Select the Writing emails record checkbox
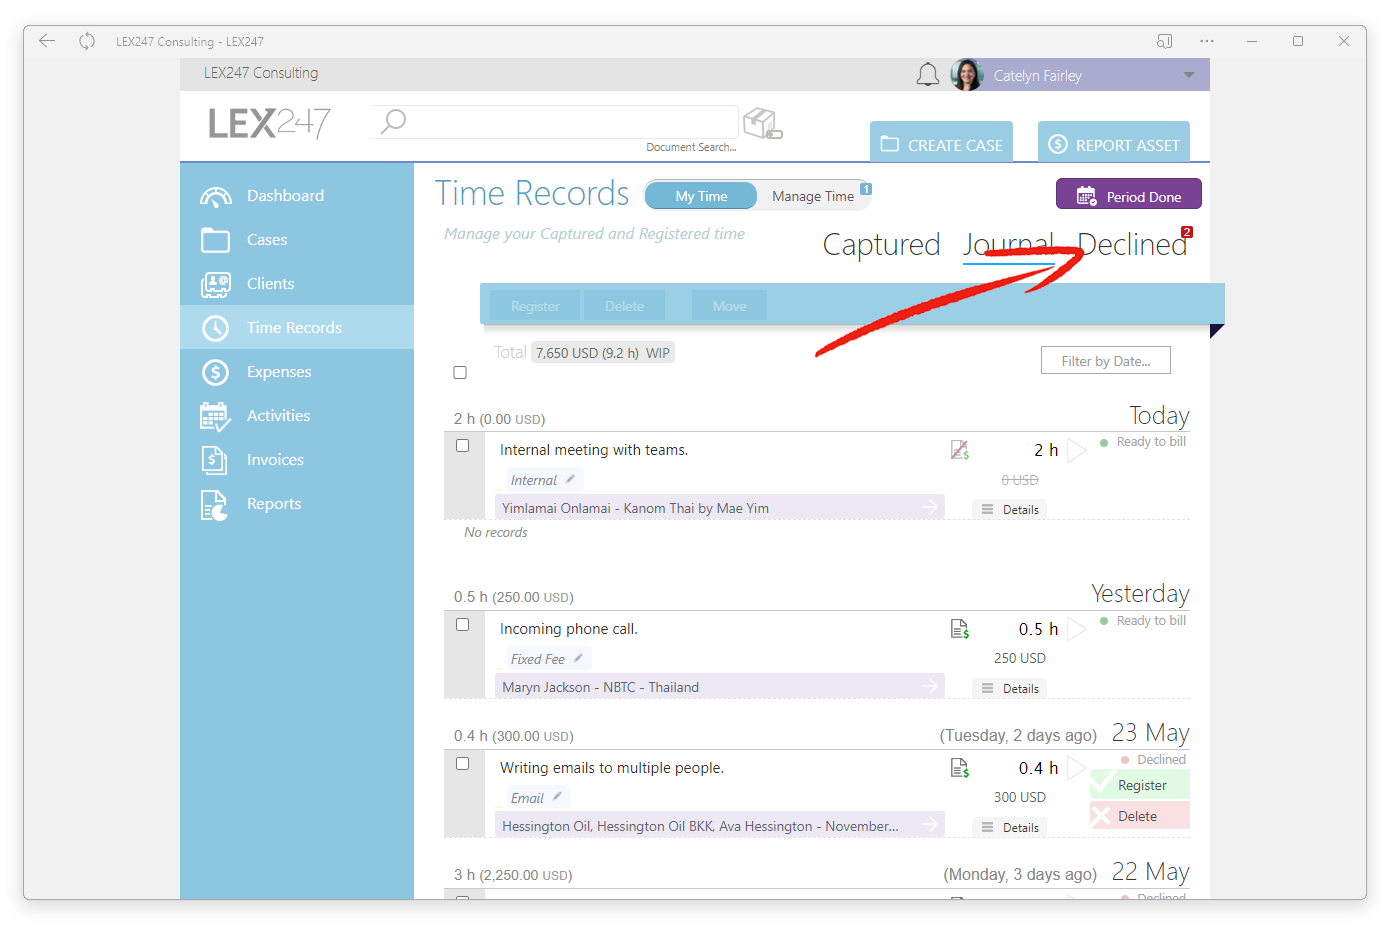The height and width of the screenshot is (925, 1390). (x=463, y=764)
